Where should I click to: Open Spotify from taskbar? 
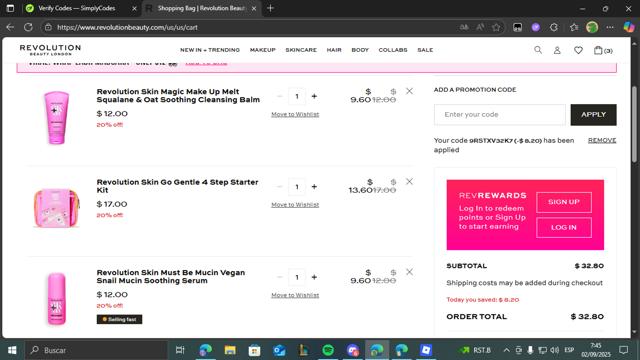pyautogui.click(x=328, y=350)
